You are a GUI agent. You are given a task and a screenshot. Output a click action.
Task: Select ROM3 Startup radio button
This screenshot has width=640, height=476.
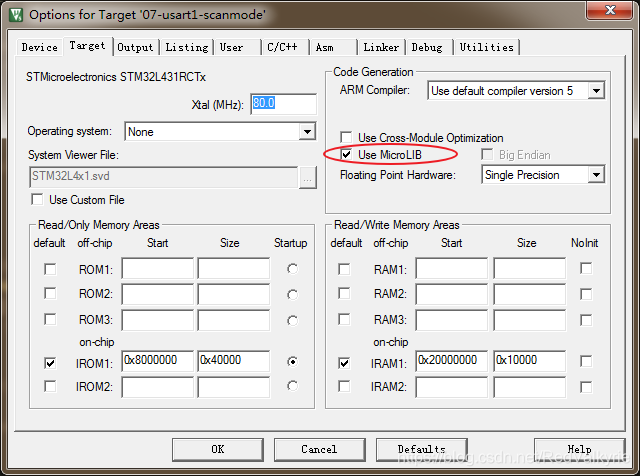point(292,320)
